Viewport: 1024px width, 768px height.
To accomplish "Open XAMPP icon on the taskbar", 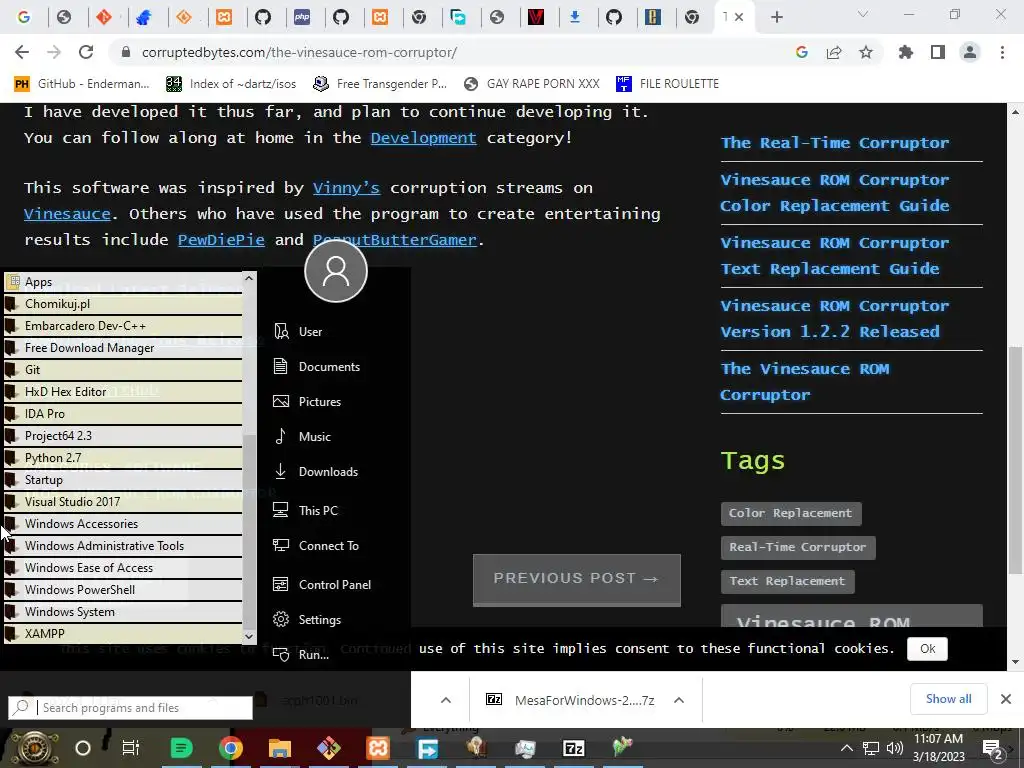I will pyautogui.click(x=377, y=748).
